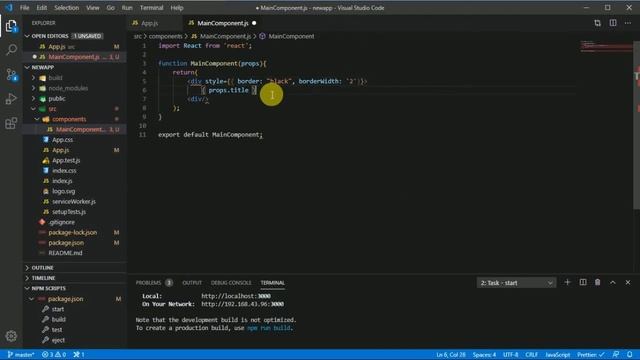Open the Selection menu
Screen dimensions: 640x360
pos(67,8)
